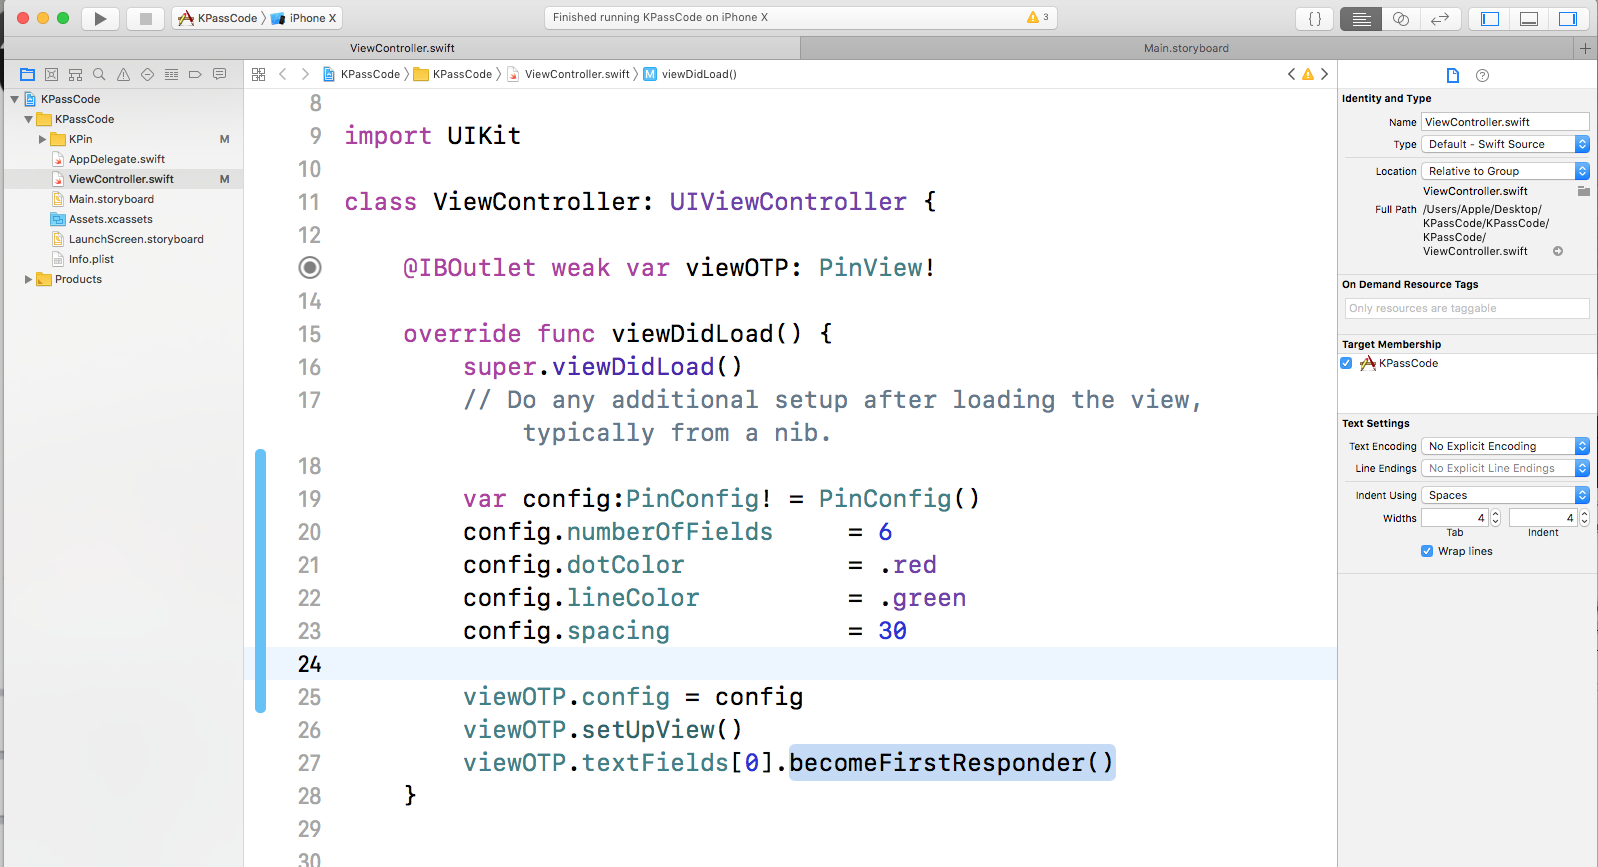Click the file Name input field
The width and height of the screenshot is (1598, 867).
click(x=1505, y=122)
